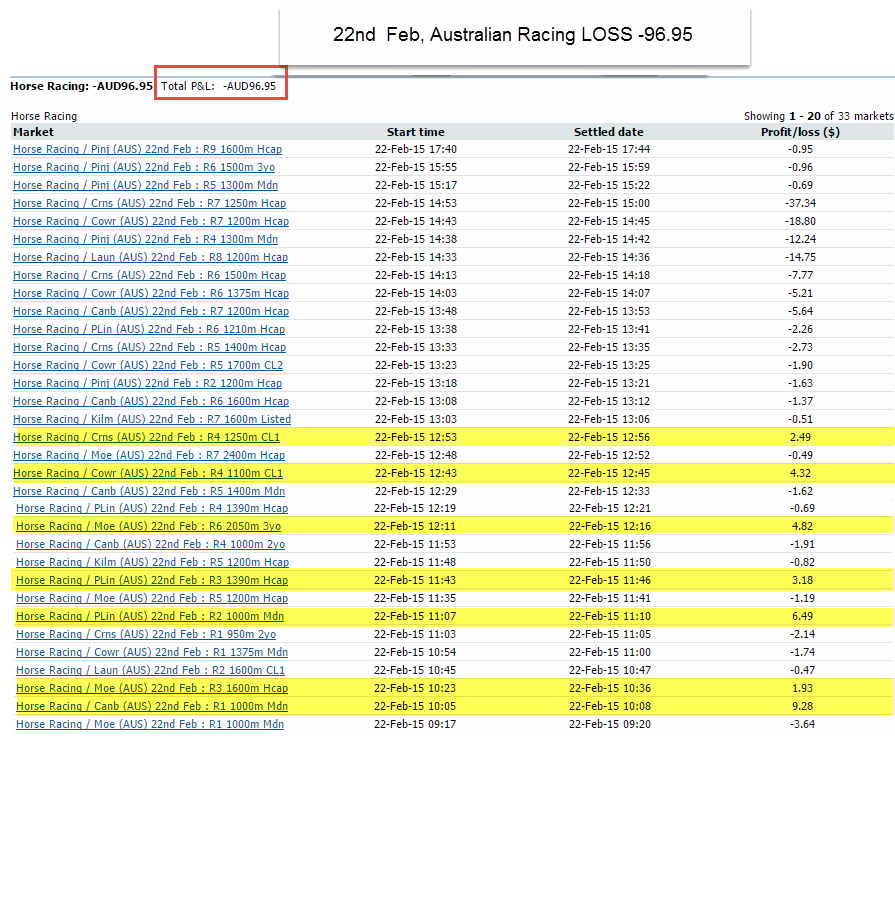The height and width of the screenshot is (901, 895).
Task: Open Laun R2 1600m CL1 market link
Action: [150, 670]
